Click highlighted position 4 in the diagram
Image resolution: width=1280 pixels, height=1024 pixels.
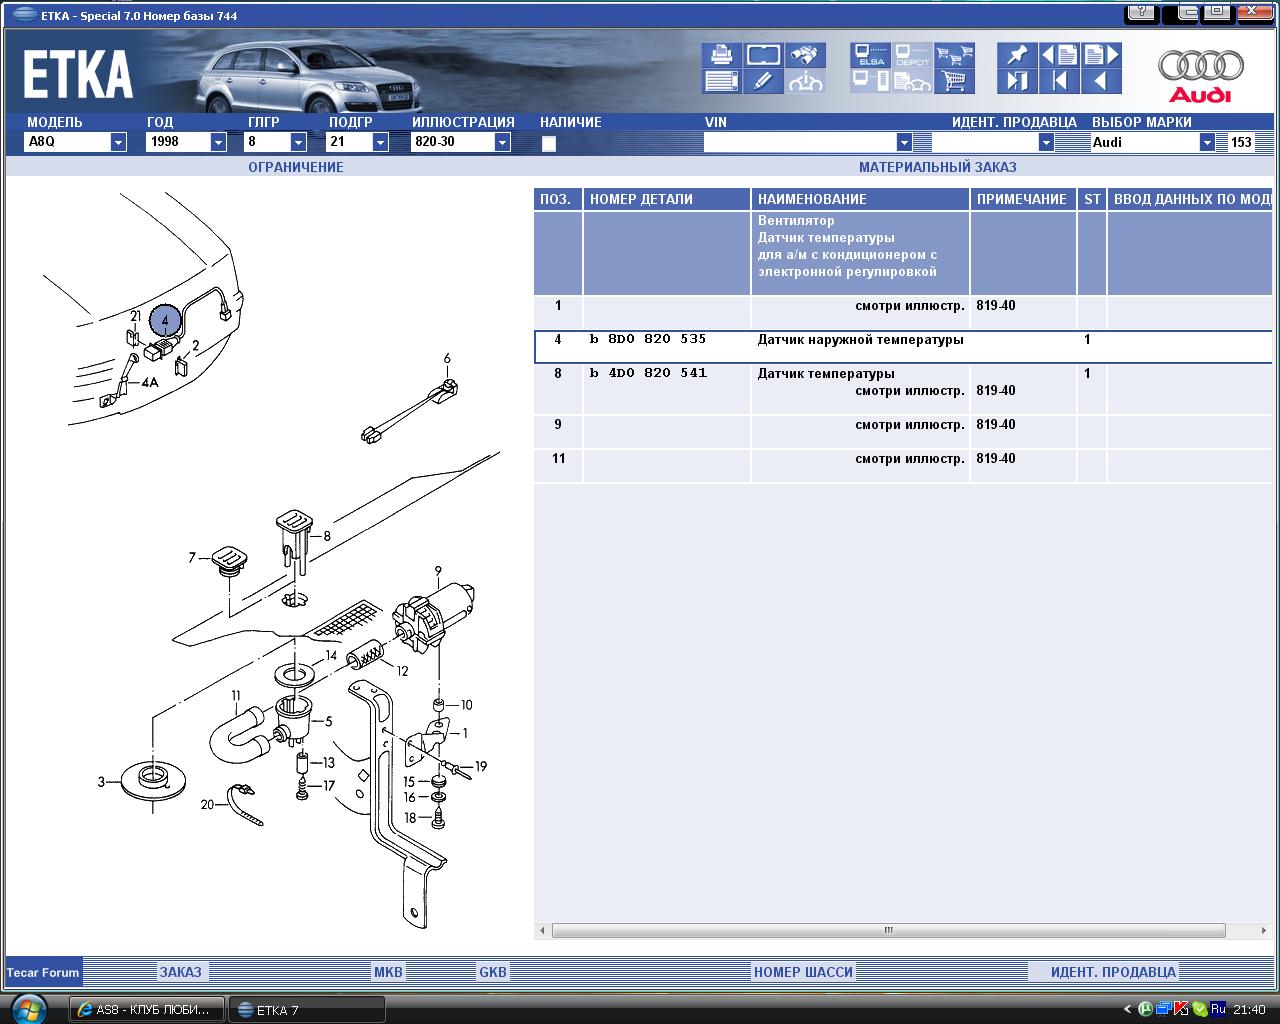coord(165,320)
